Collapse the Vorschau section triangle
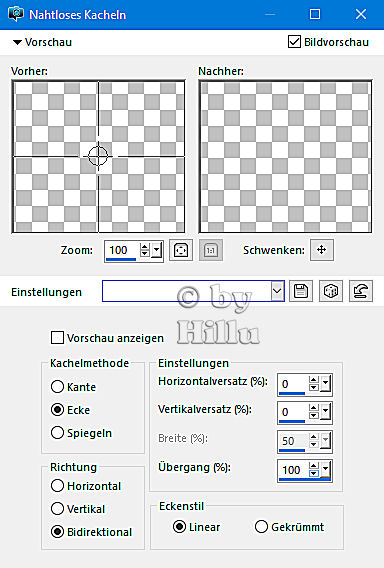 point(17,42)
